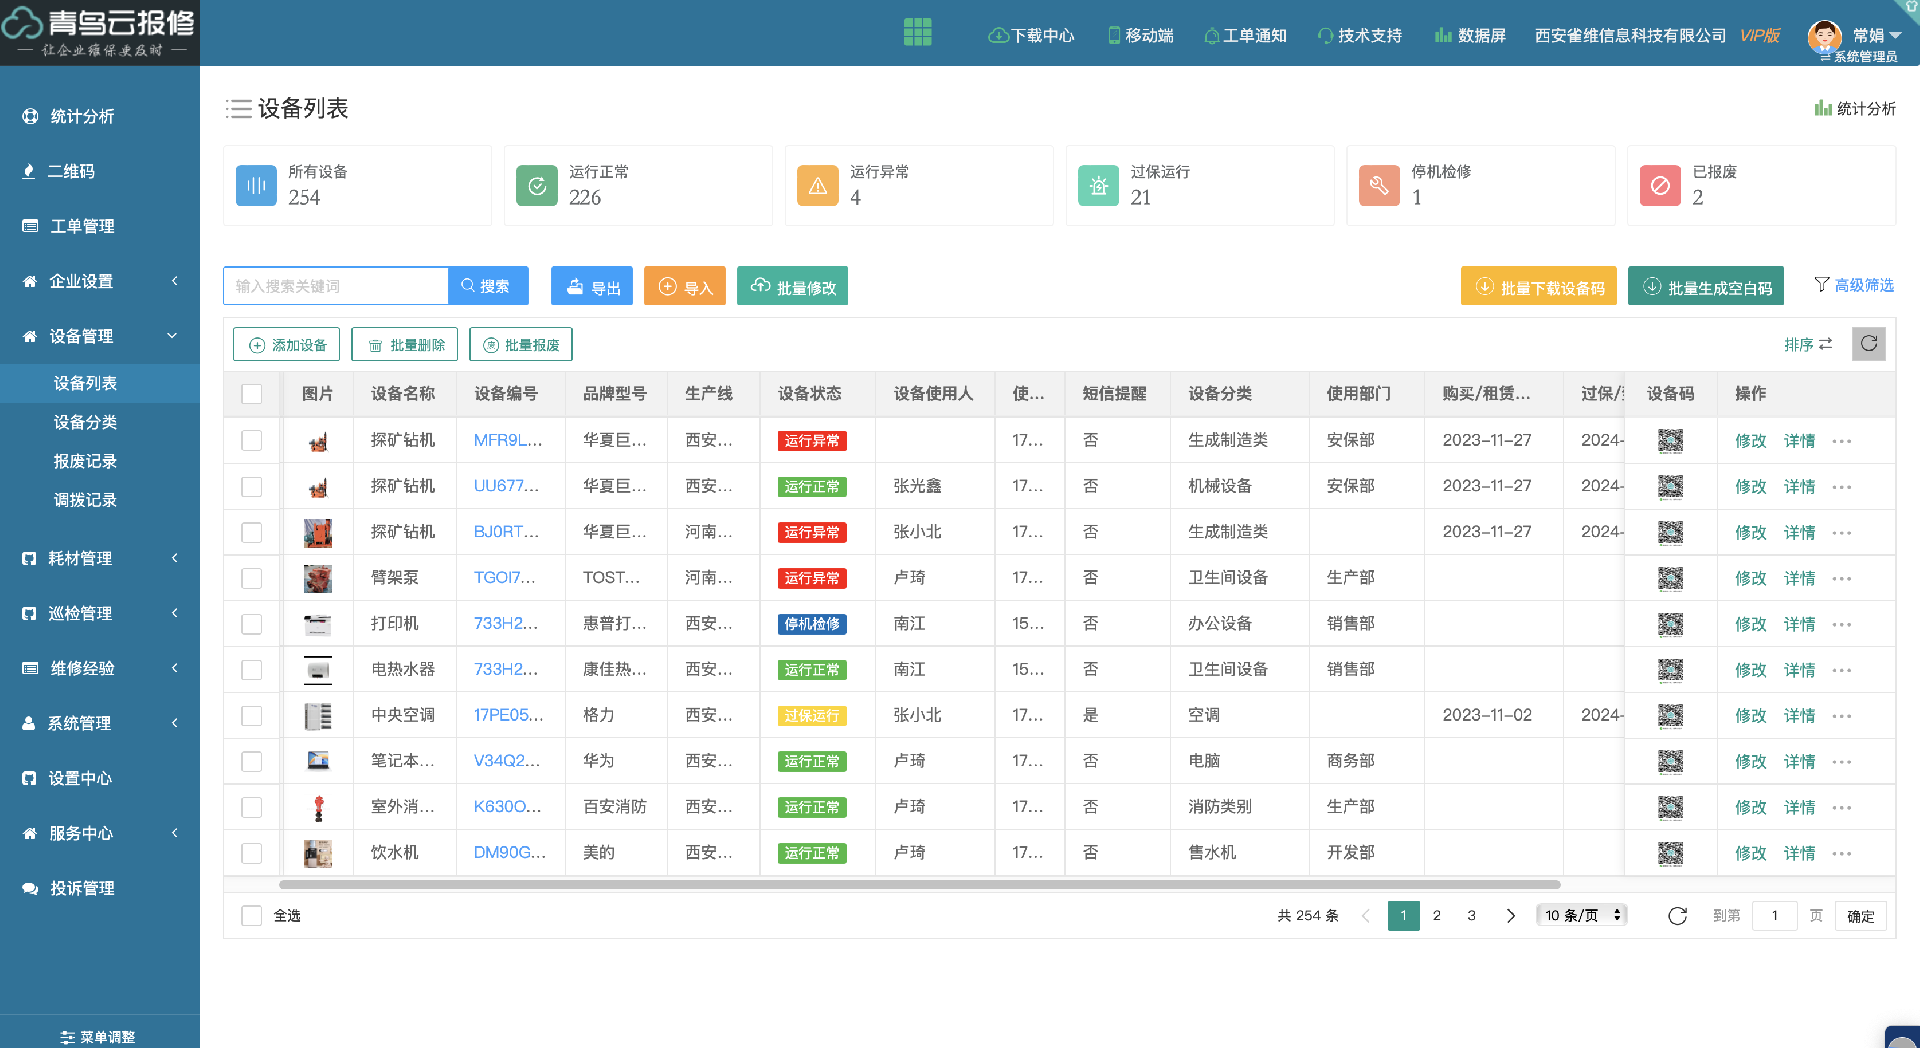The width and height of the screenshot is (1920, 1048).
Task: Click the horizontal table scrollbar
Action: tap(919, 885)
